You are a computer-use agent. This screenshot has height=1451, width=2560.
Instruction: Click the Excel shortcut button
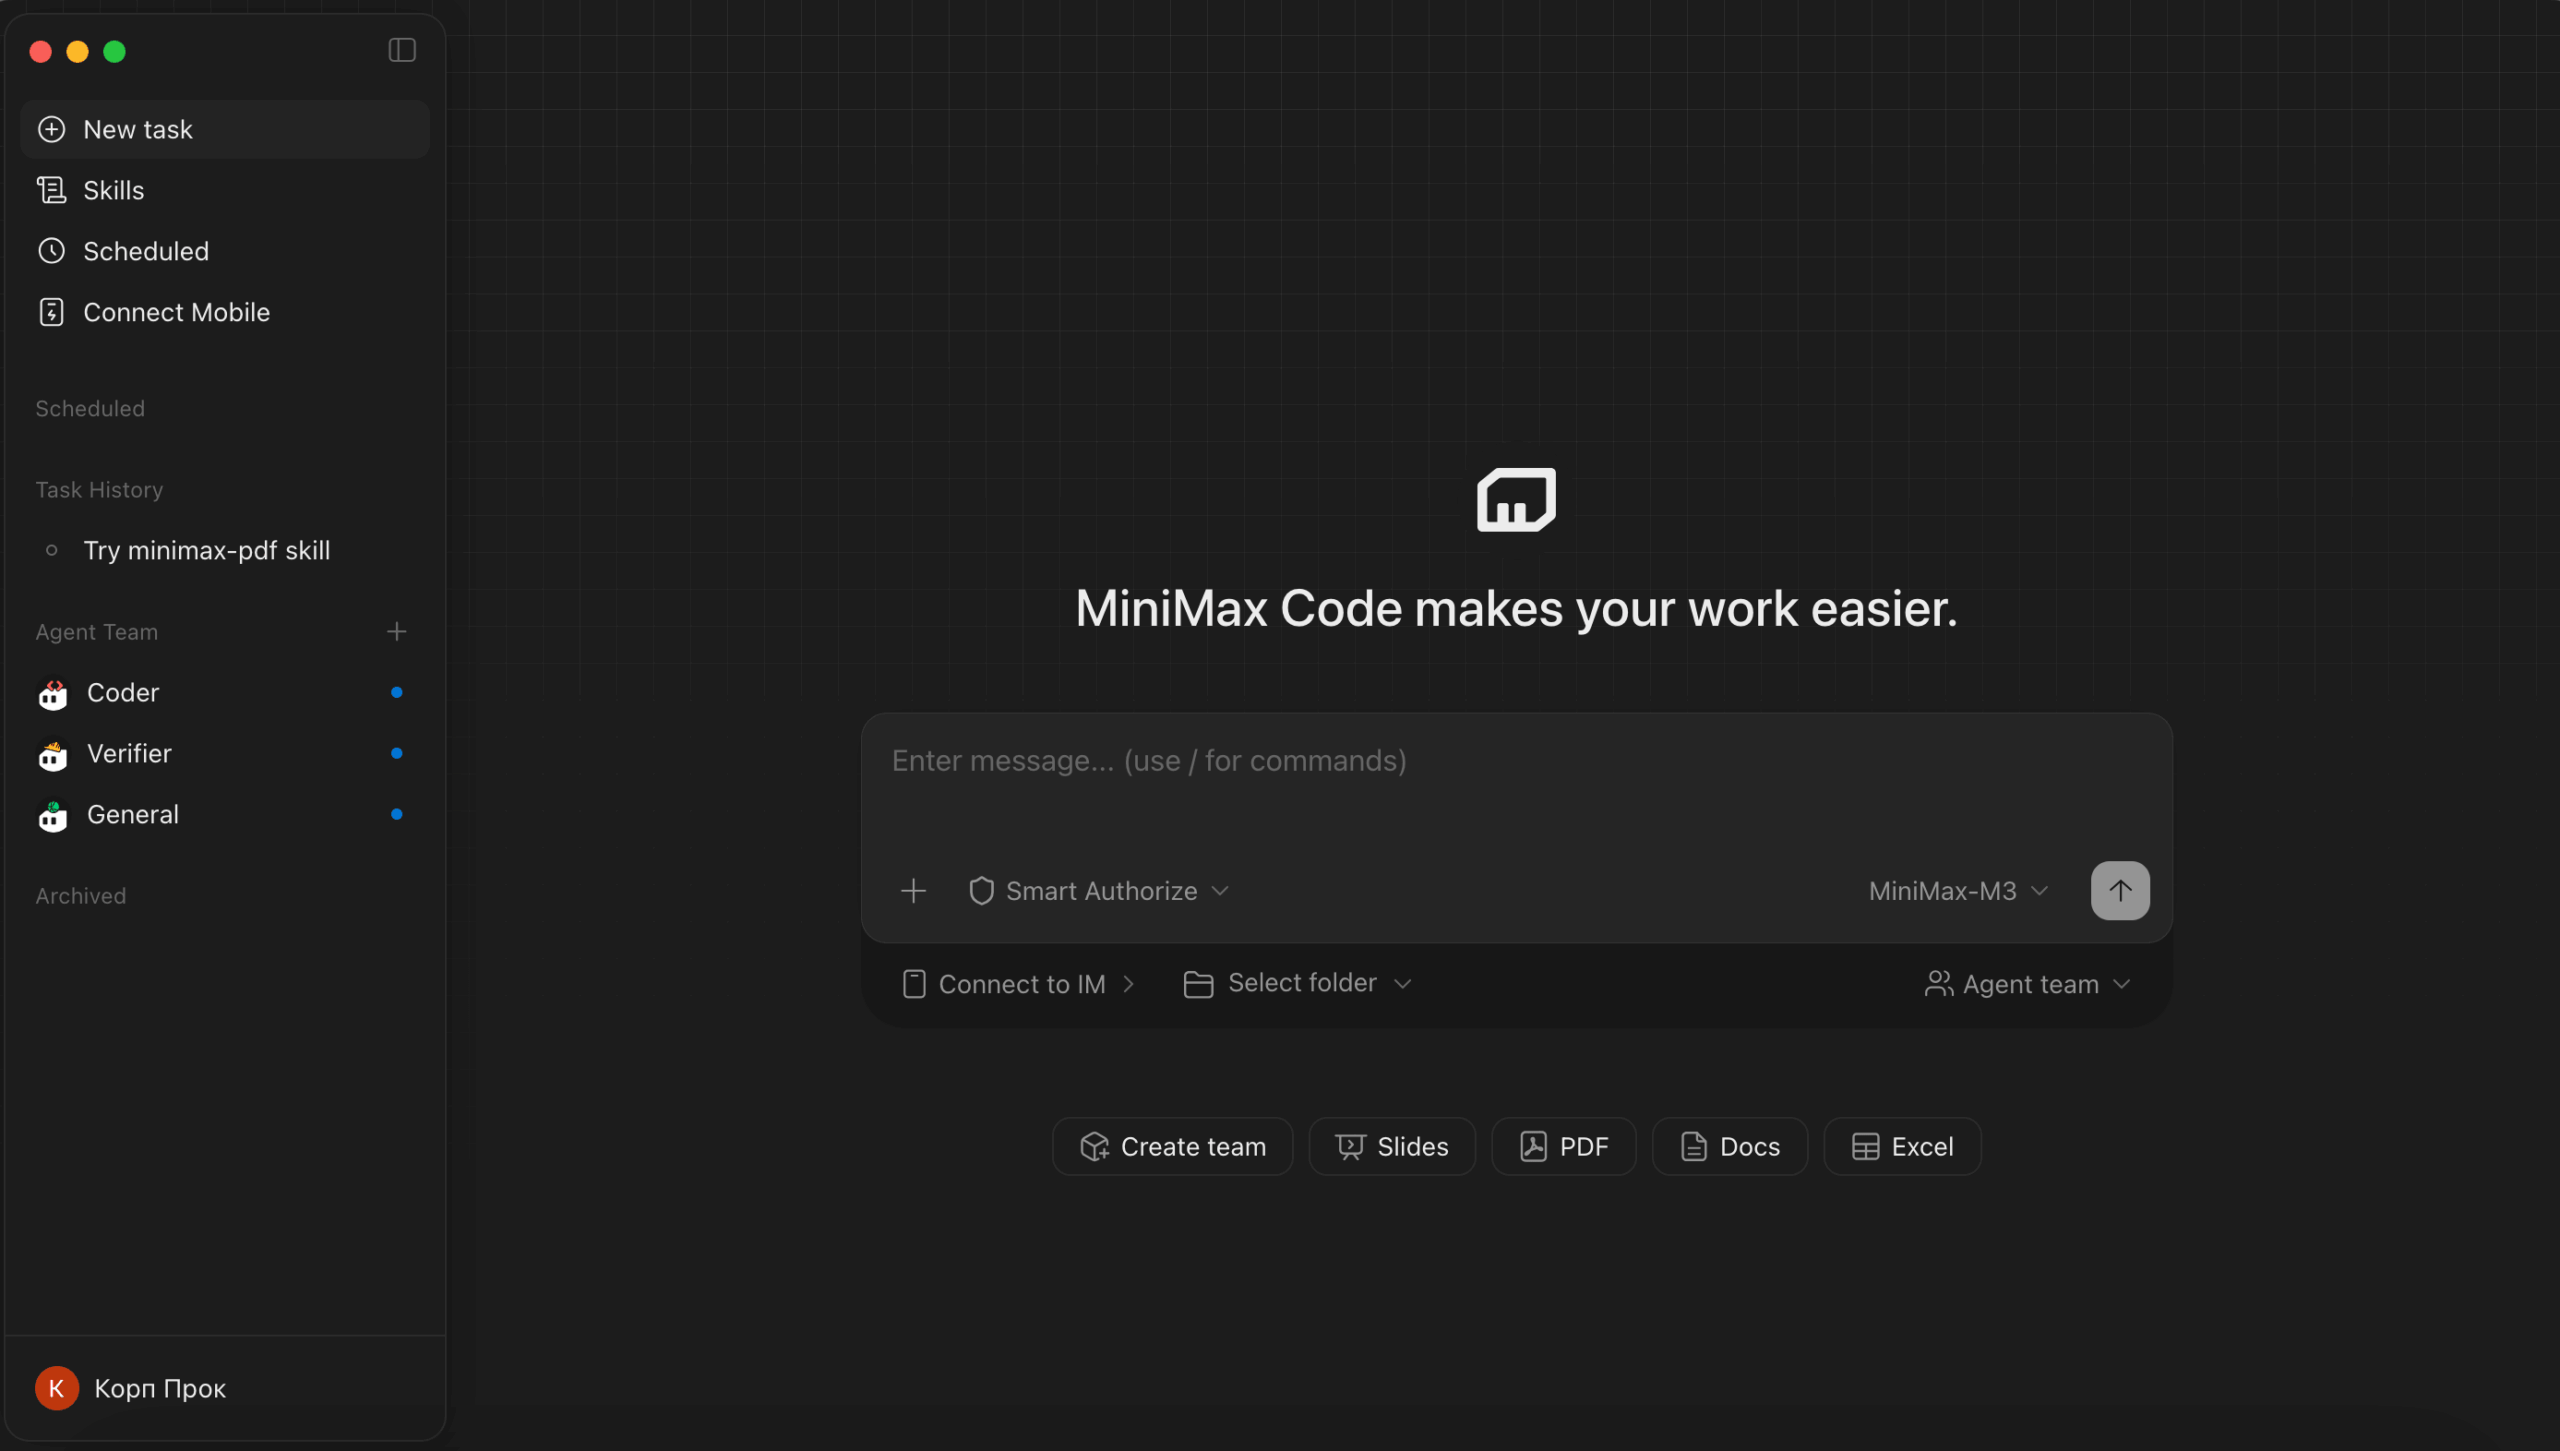pos(1902,1146)
